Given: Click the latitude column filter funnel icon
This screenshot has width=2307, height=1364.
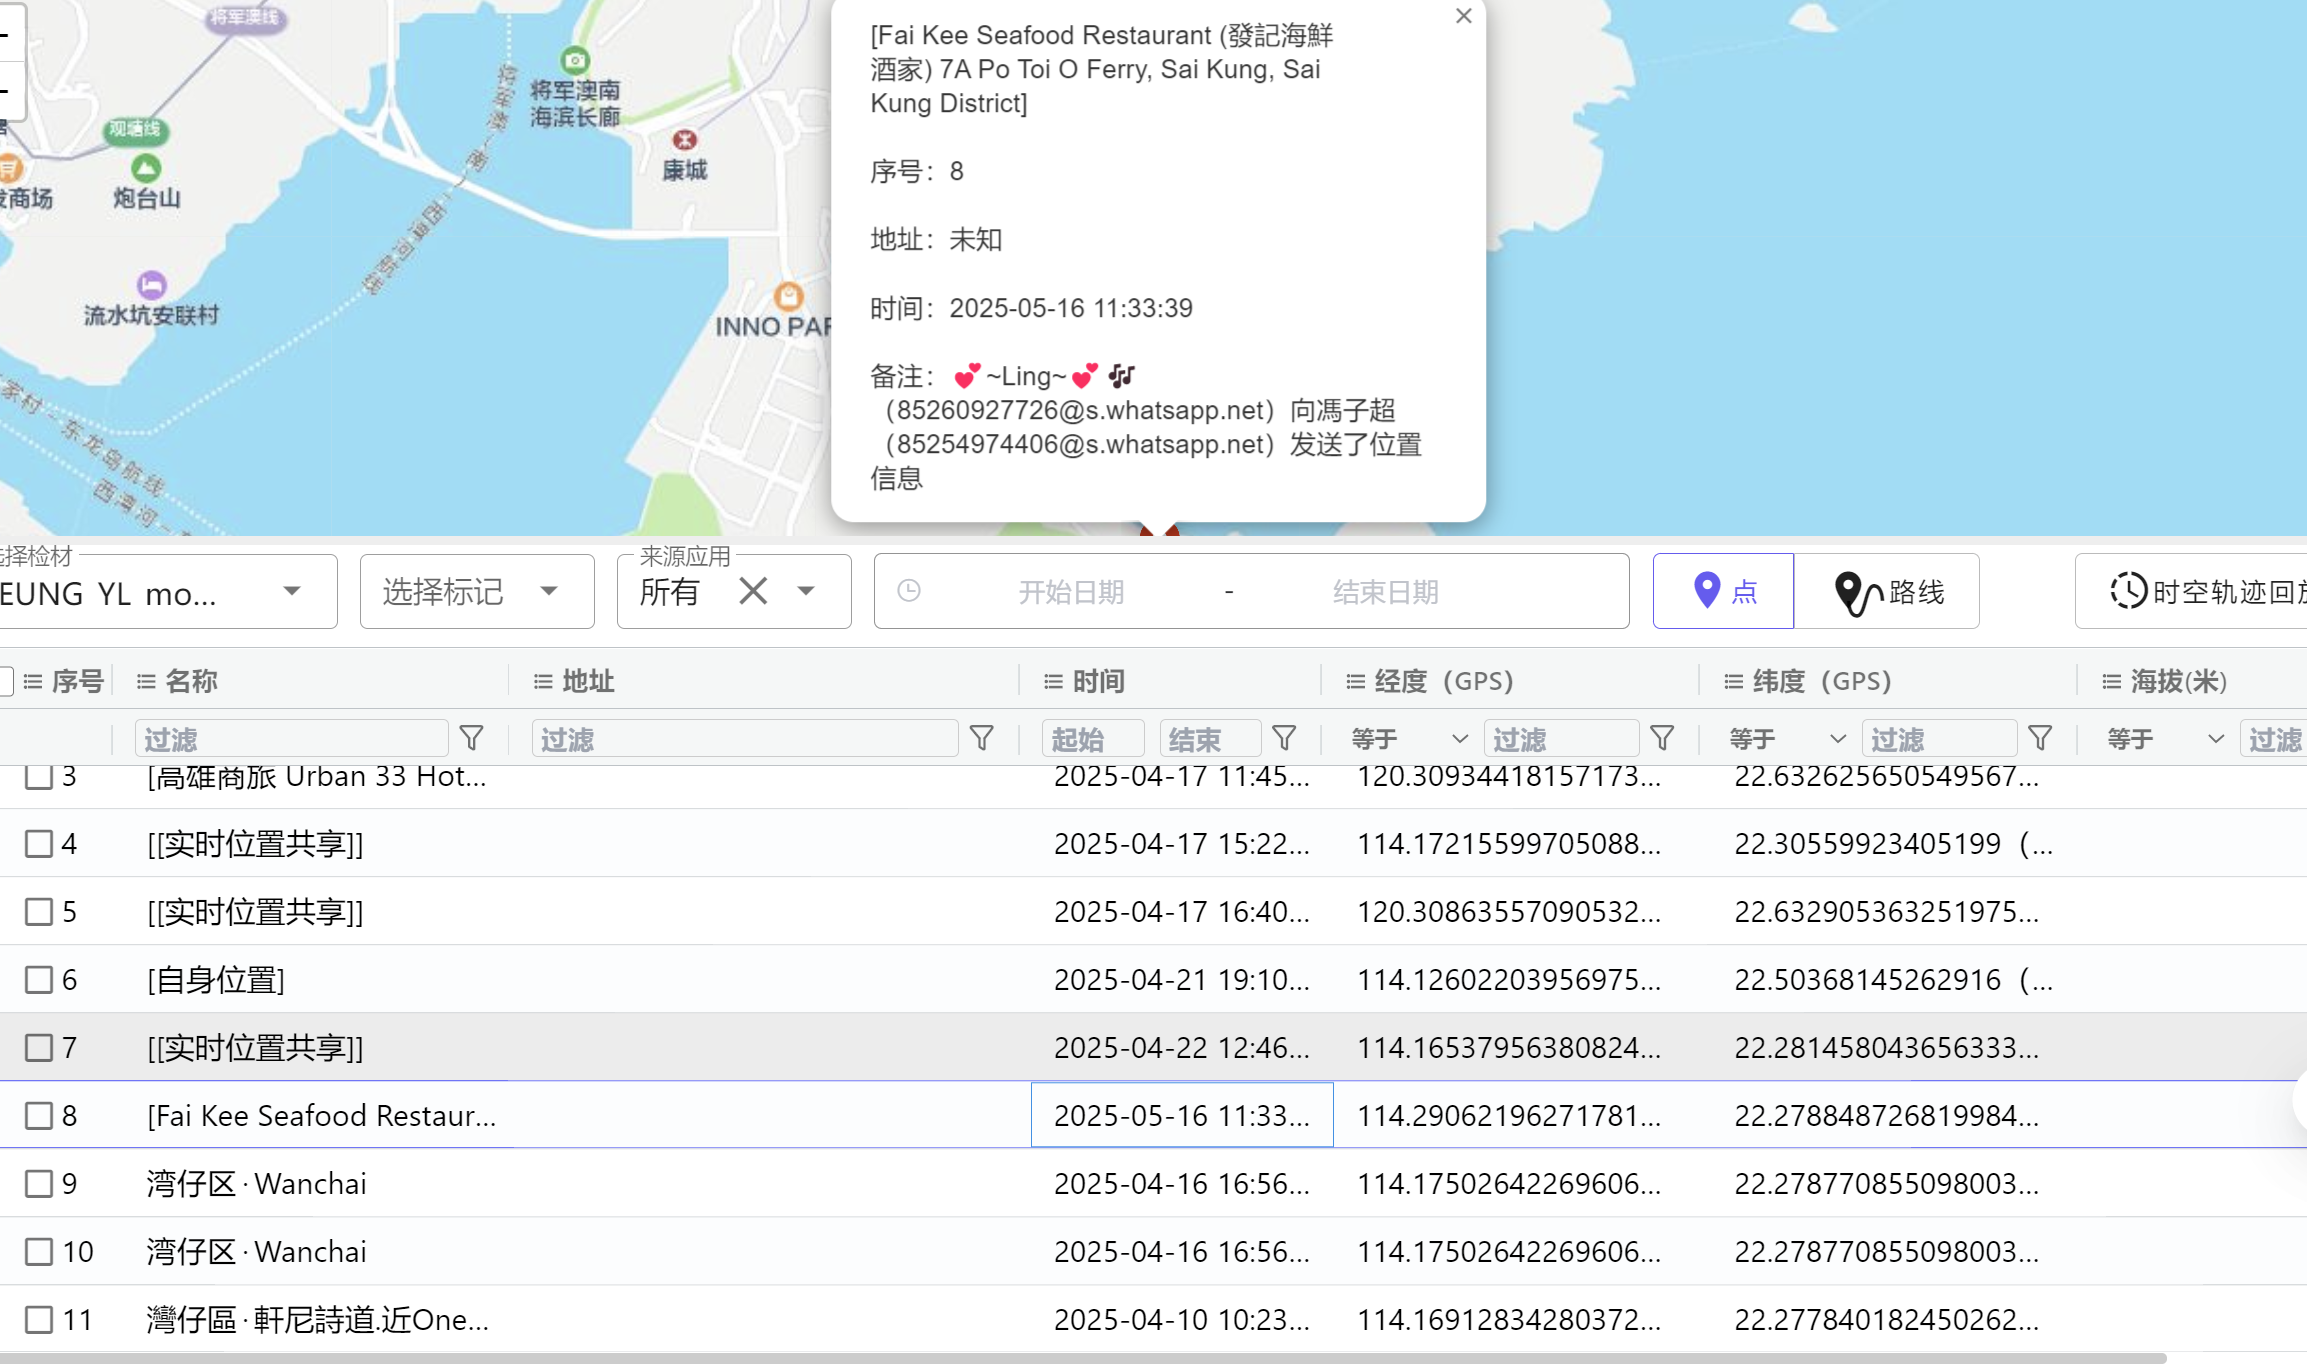Looking at the screenshot, I should tap(2040, 739).
